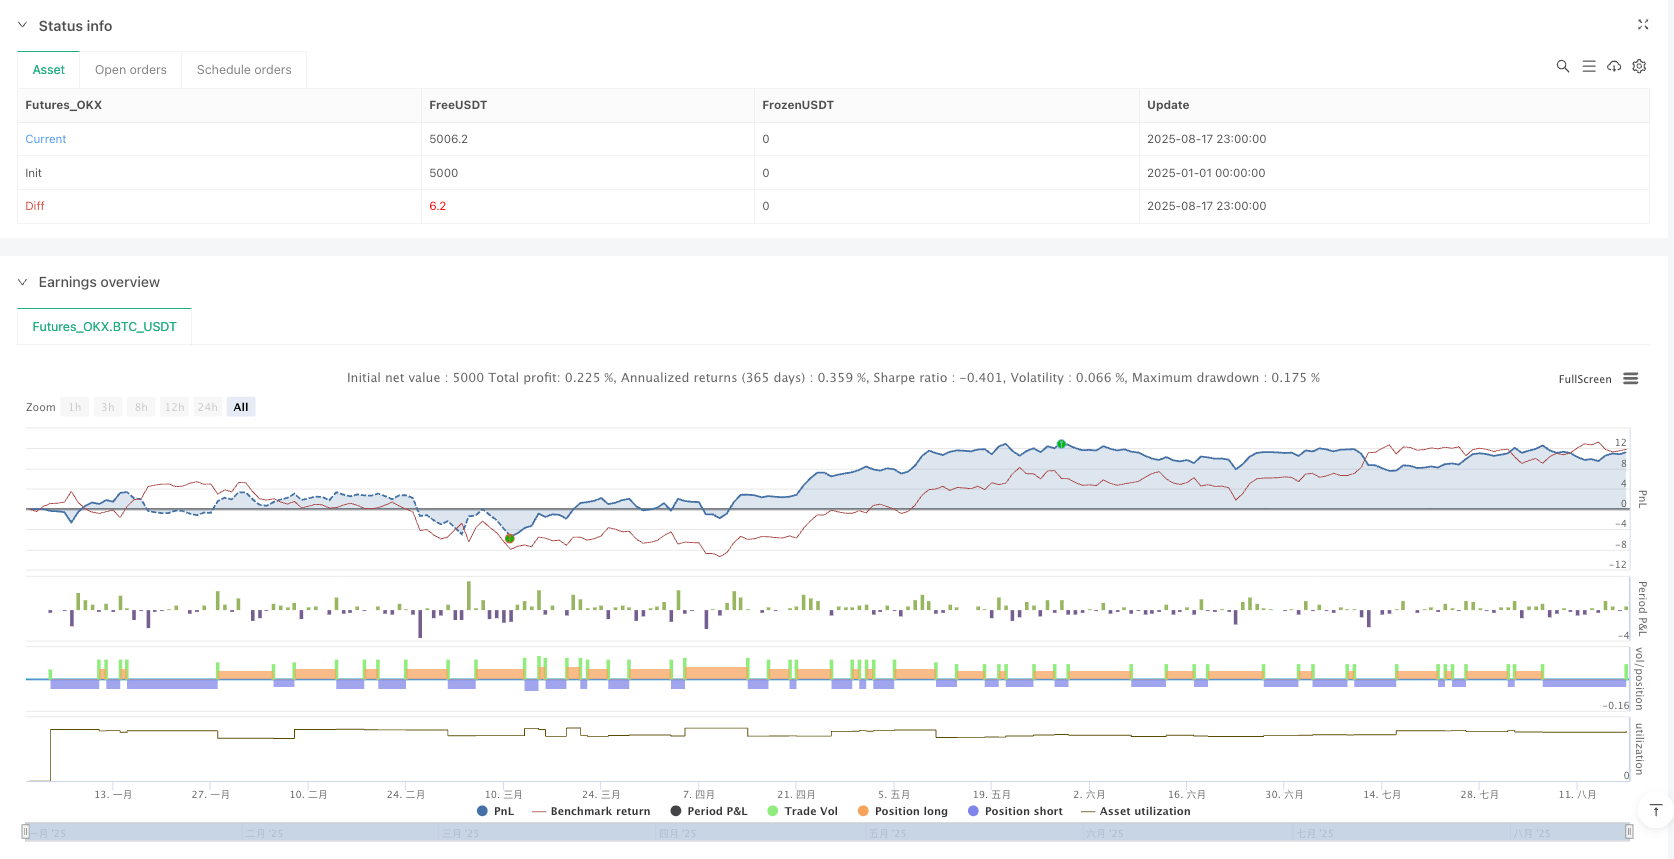The image size is (1674, 859).
Task: Open the chart hamburger menu beside FullScreen
Action: click(x=1631, y=379)
